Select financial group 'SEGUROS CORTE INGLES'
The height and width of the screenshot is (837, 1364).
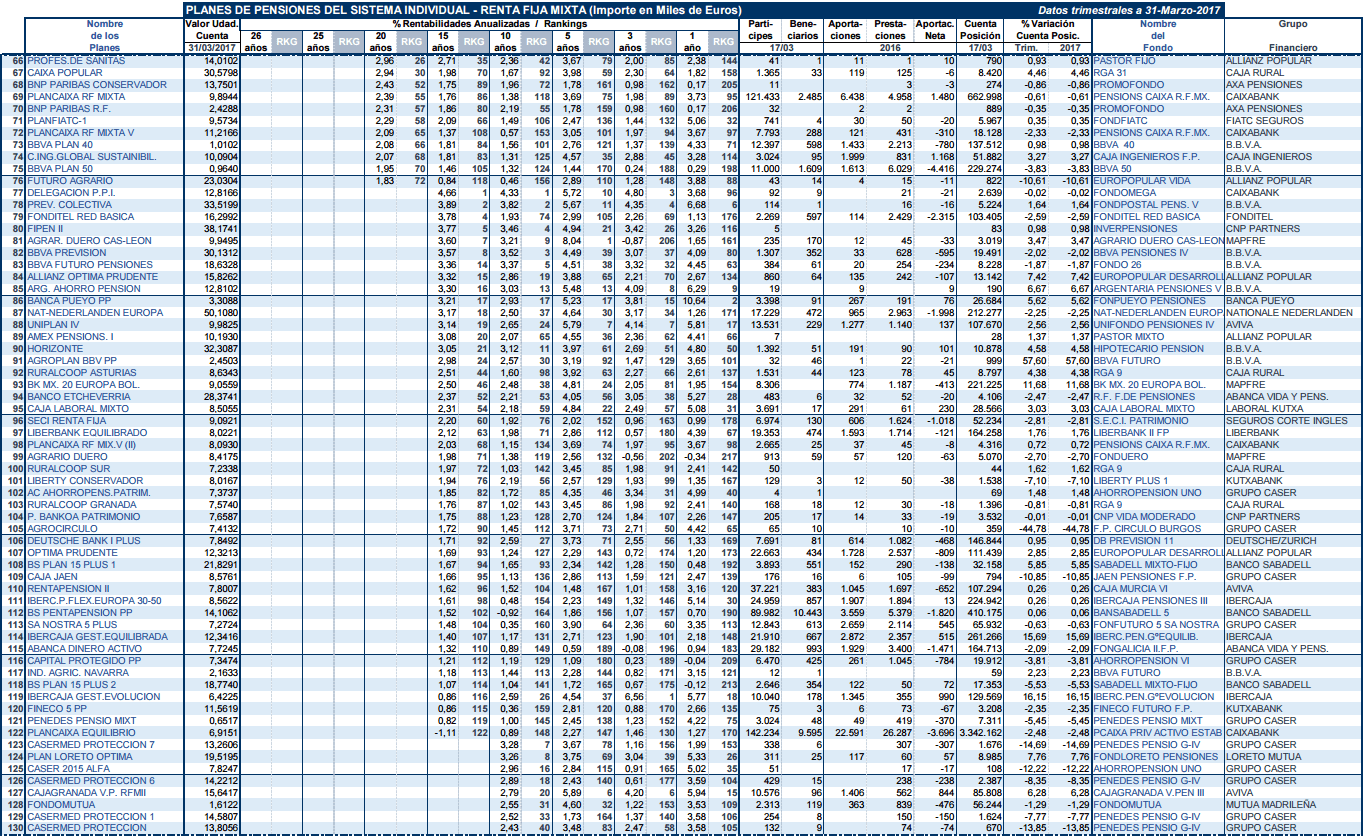(1287, 420)
